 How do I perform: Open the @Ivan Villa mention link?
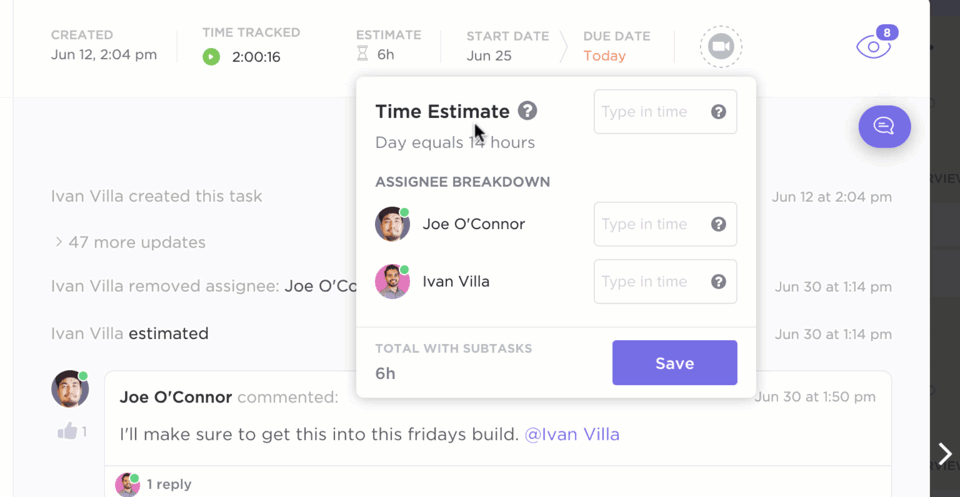tap(572, 435)
